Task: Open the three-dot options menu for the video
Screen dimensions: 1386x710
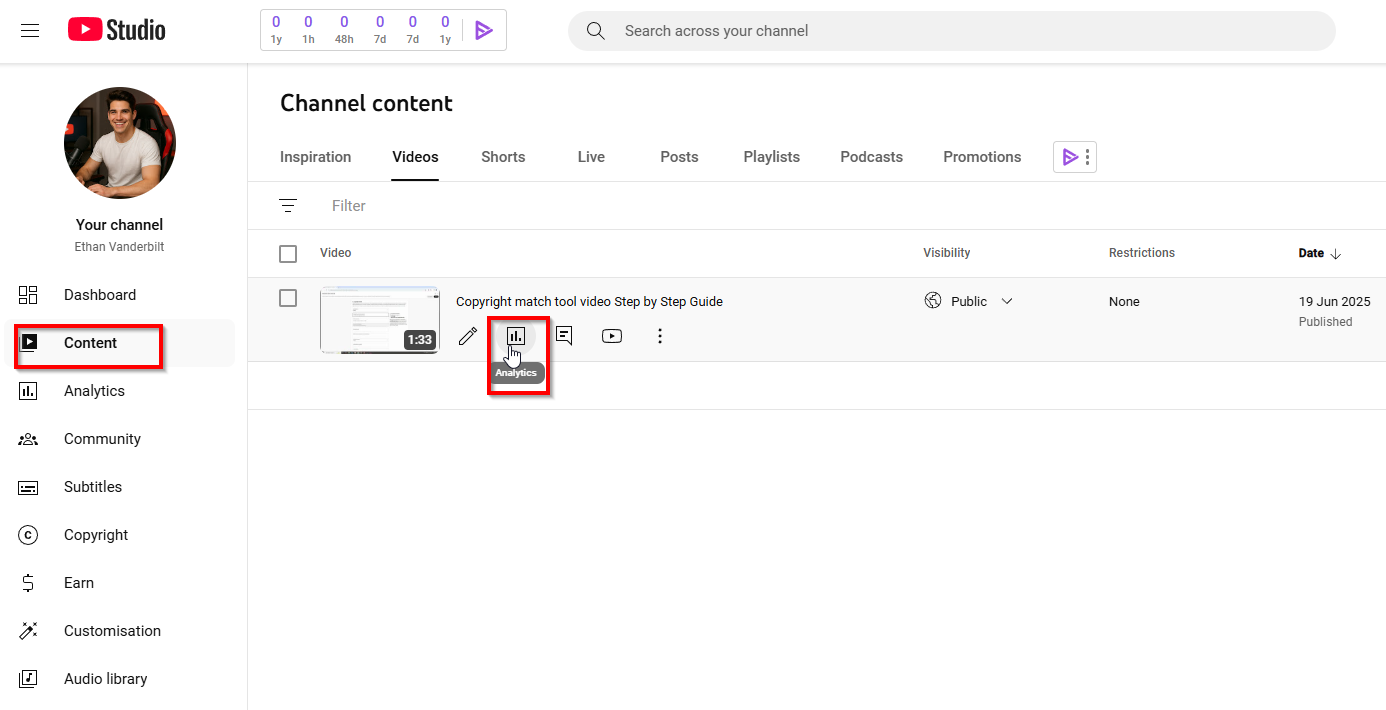Action: click(x=660, y=336)
